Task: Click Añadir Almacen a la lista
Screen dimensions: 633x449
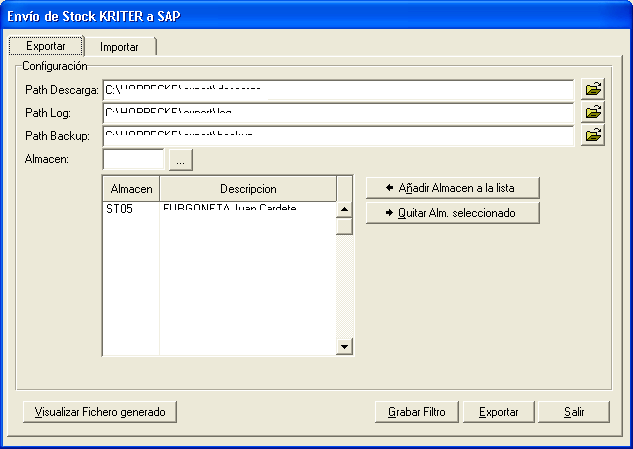Action: tap(453, 188)
